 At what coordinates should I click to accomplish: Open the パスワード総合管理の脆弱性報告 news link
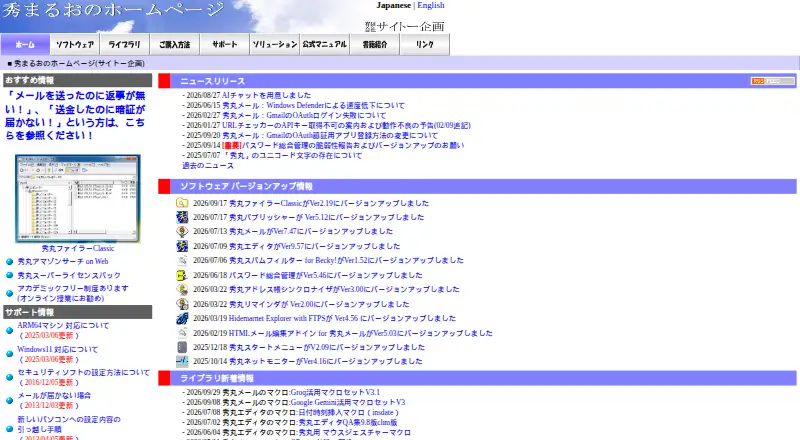(343, 145)
